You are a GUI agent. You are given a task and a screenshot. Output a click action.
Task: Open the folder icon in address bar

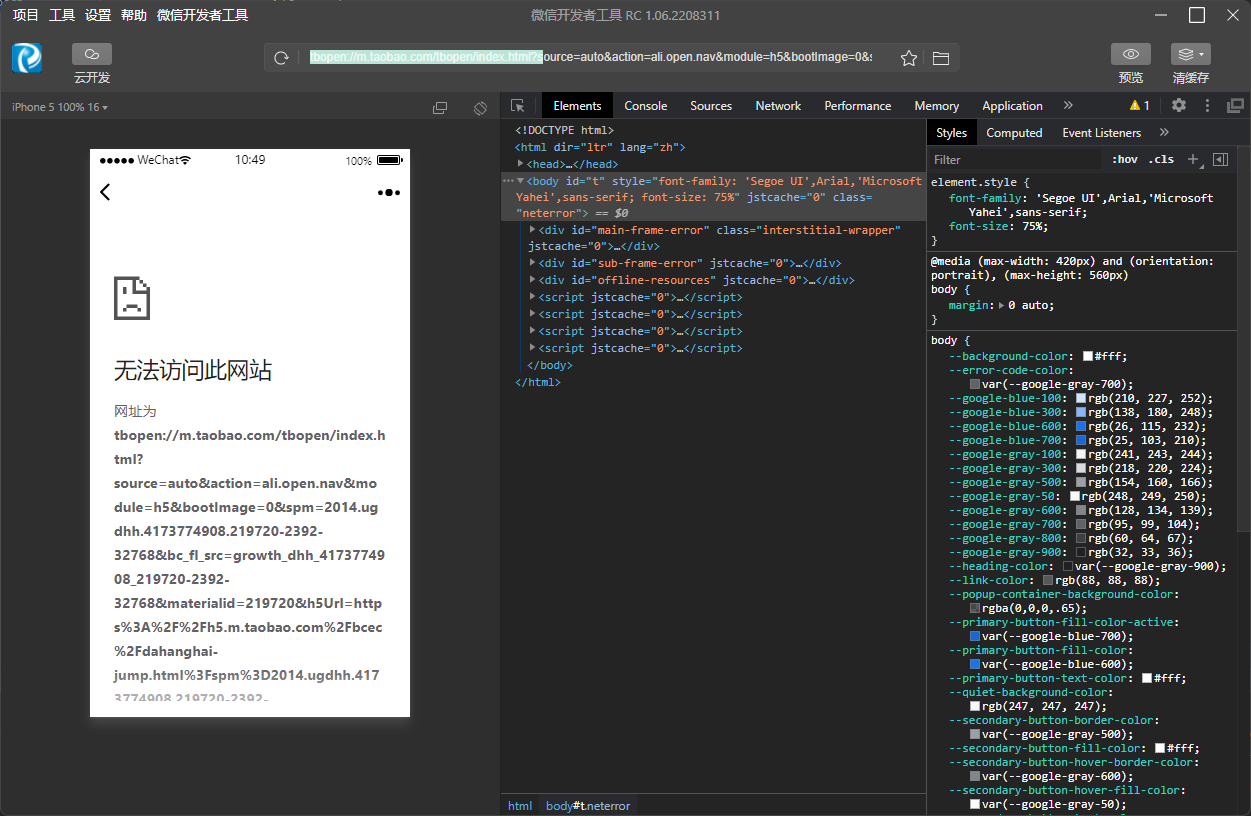[941, 58]
